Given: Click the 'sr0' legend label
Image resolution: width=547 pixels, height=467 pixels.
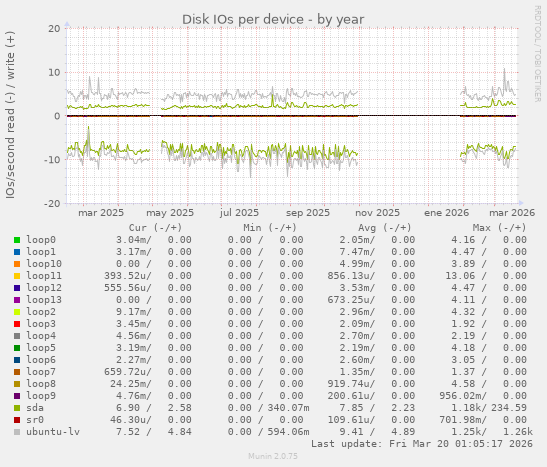Looking at the screenshot, I should tap(35, 420).
